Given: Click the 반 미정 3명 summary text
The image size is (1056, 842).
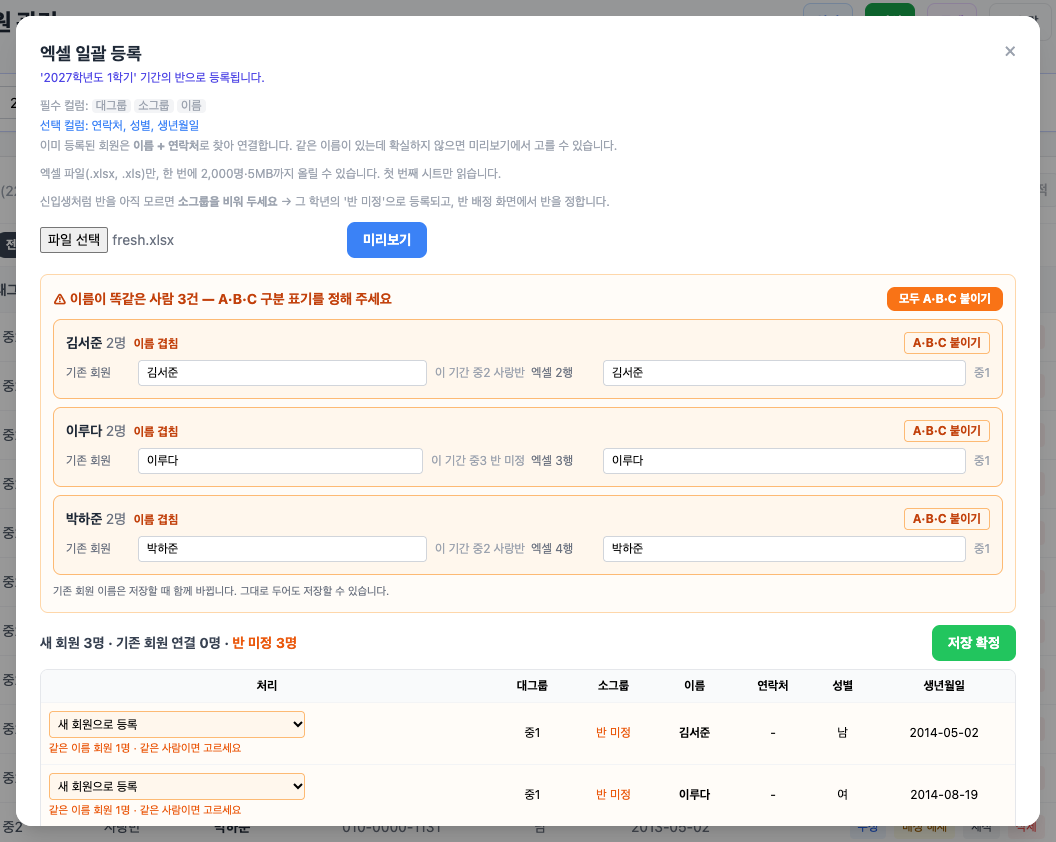Looking at the screenshot, I should pyautogui.click(x=265, y=643).
